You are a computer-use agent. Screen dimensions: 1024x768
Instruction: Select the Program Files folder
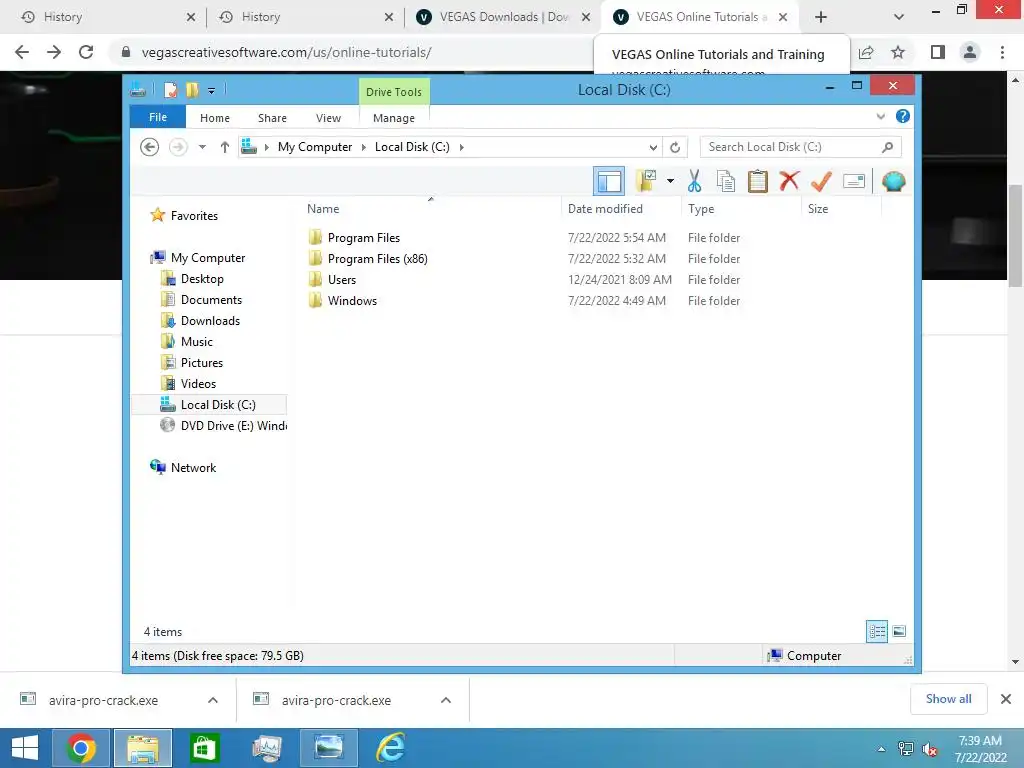(x=364, y=238)
